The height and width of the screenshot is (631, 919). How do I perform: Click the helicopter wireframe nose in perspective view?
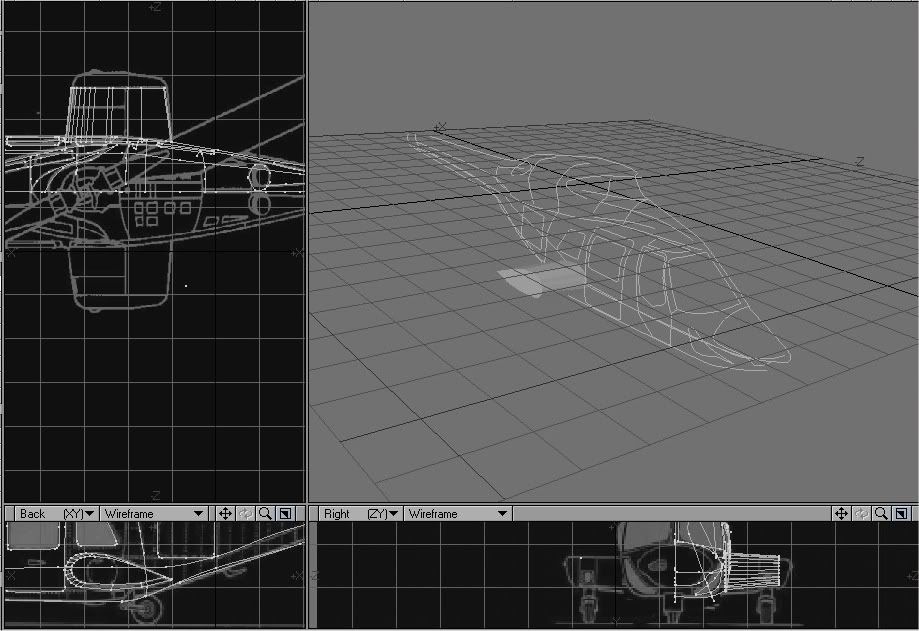768,356
